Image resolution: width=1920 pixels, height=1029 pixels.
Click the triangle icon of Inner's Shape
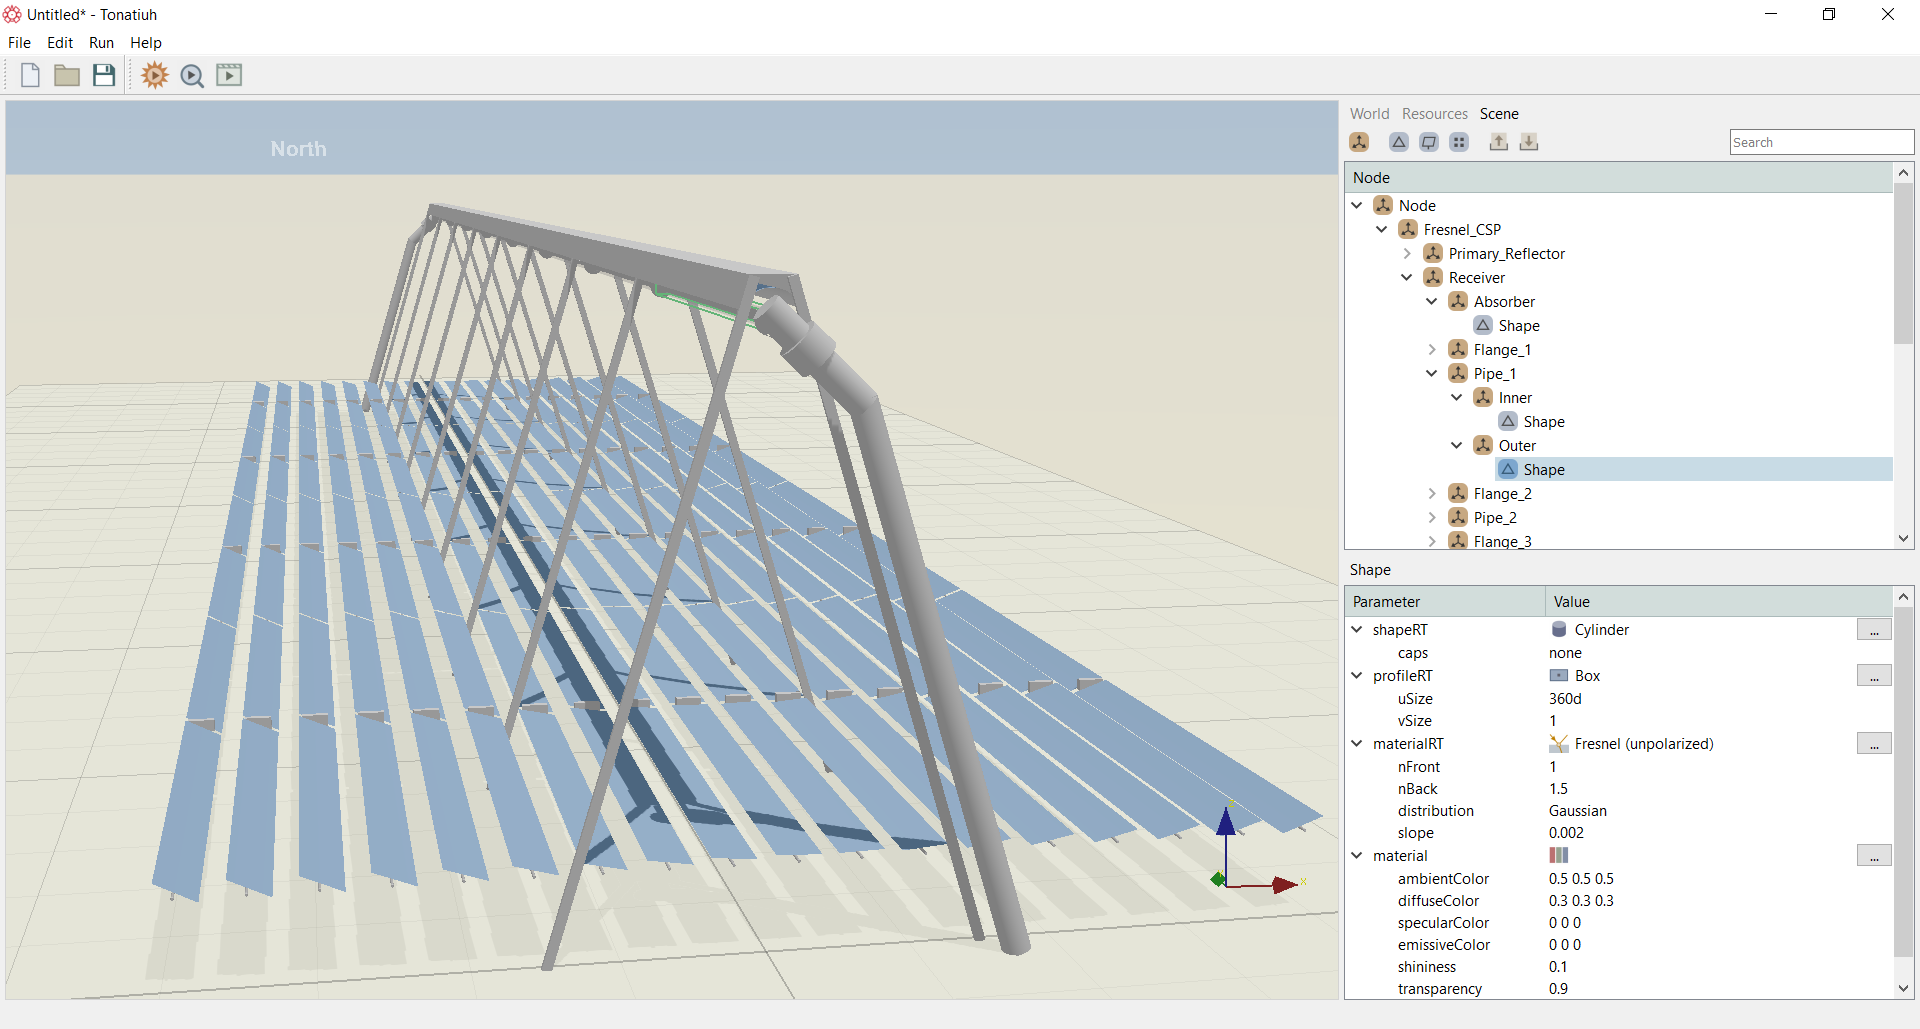(1508, 421)
